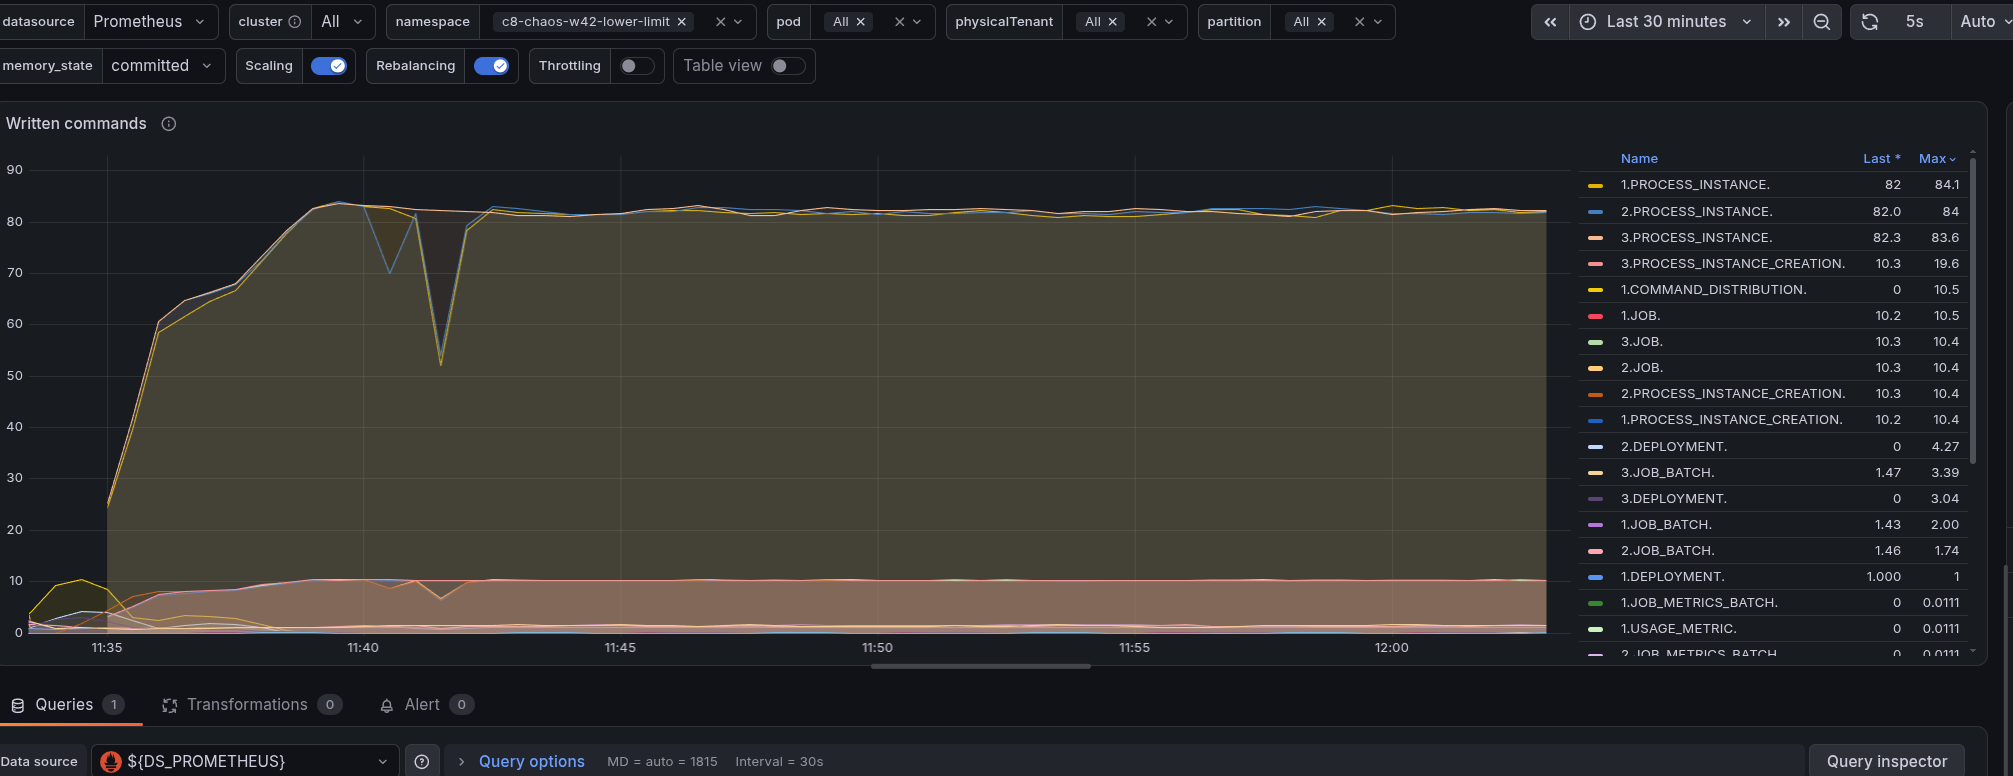Viewport: 2013px width, 776px height.
Task: Click the Prometheus flame data source icon
Action: point(111,762)
